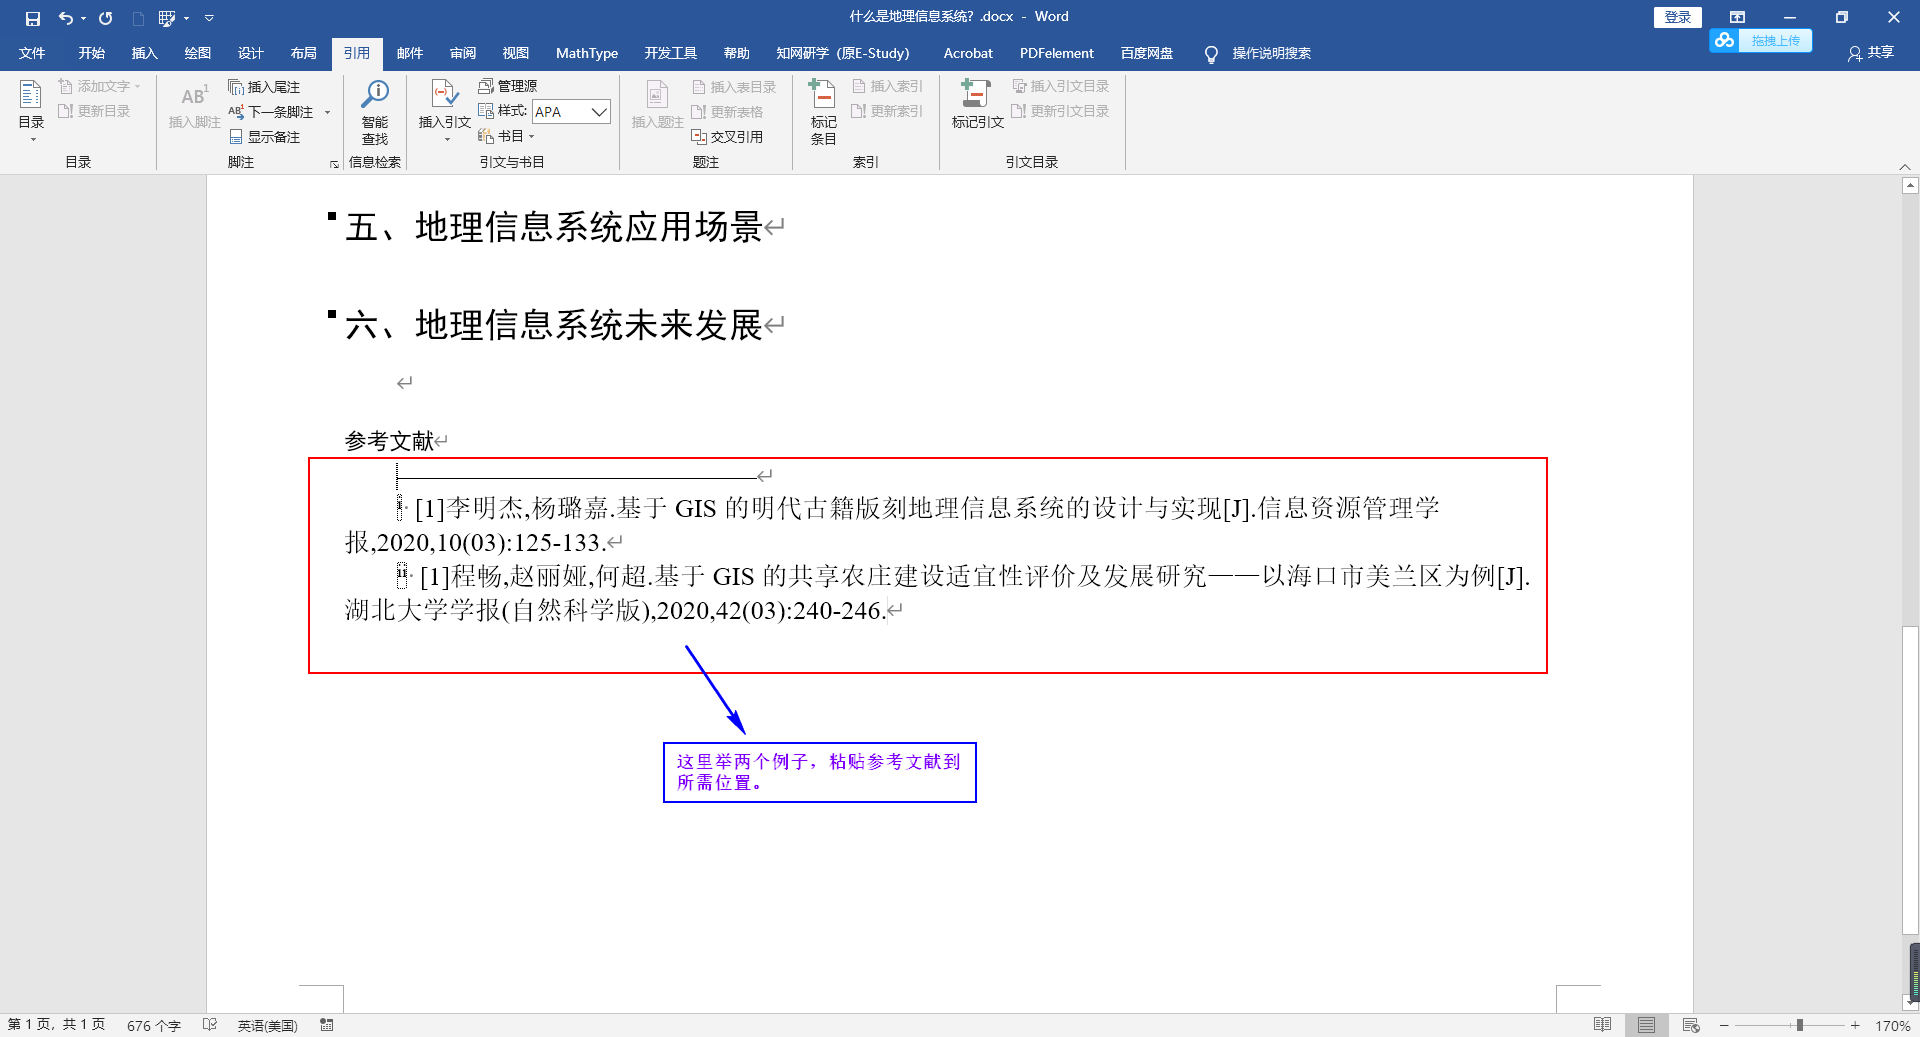Undo the last action
The width and height of the screenshot is (1920, 1037).
click(65, 18)
